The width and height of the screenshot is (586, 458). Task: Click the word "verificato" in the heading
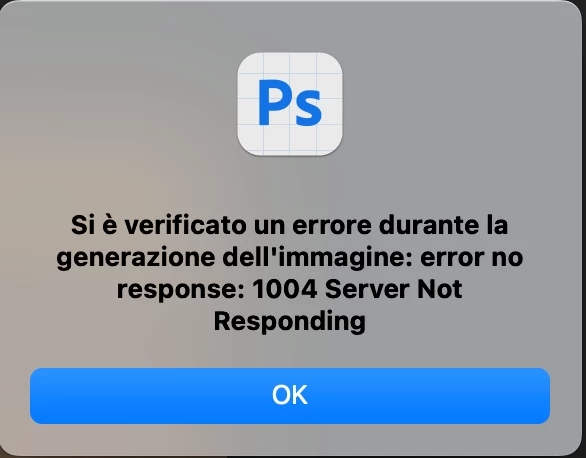(185, 225)
